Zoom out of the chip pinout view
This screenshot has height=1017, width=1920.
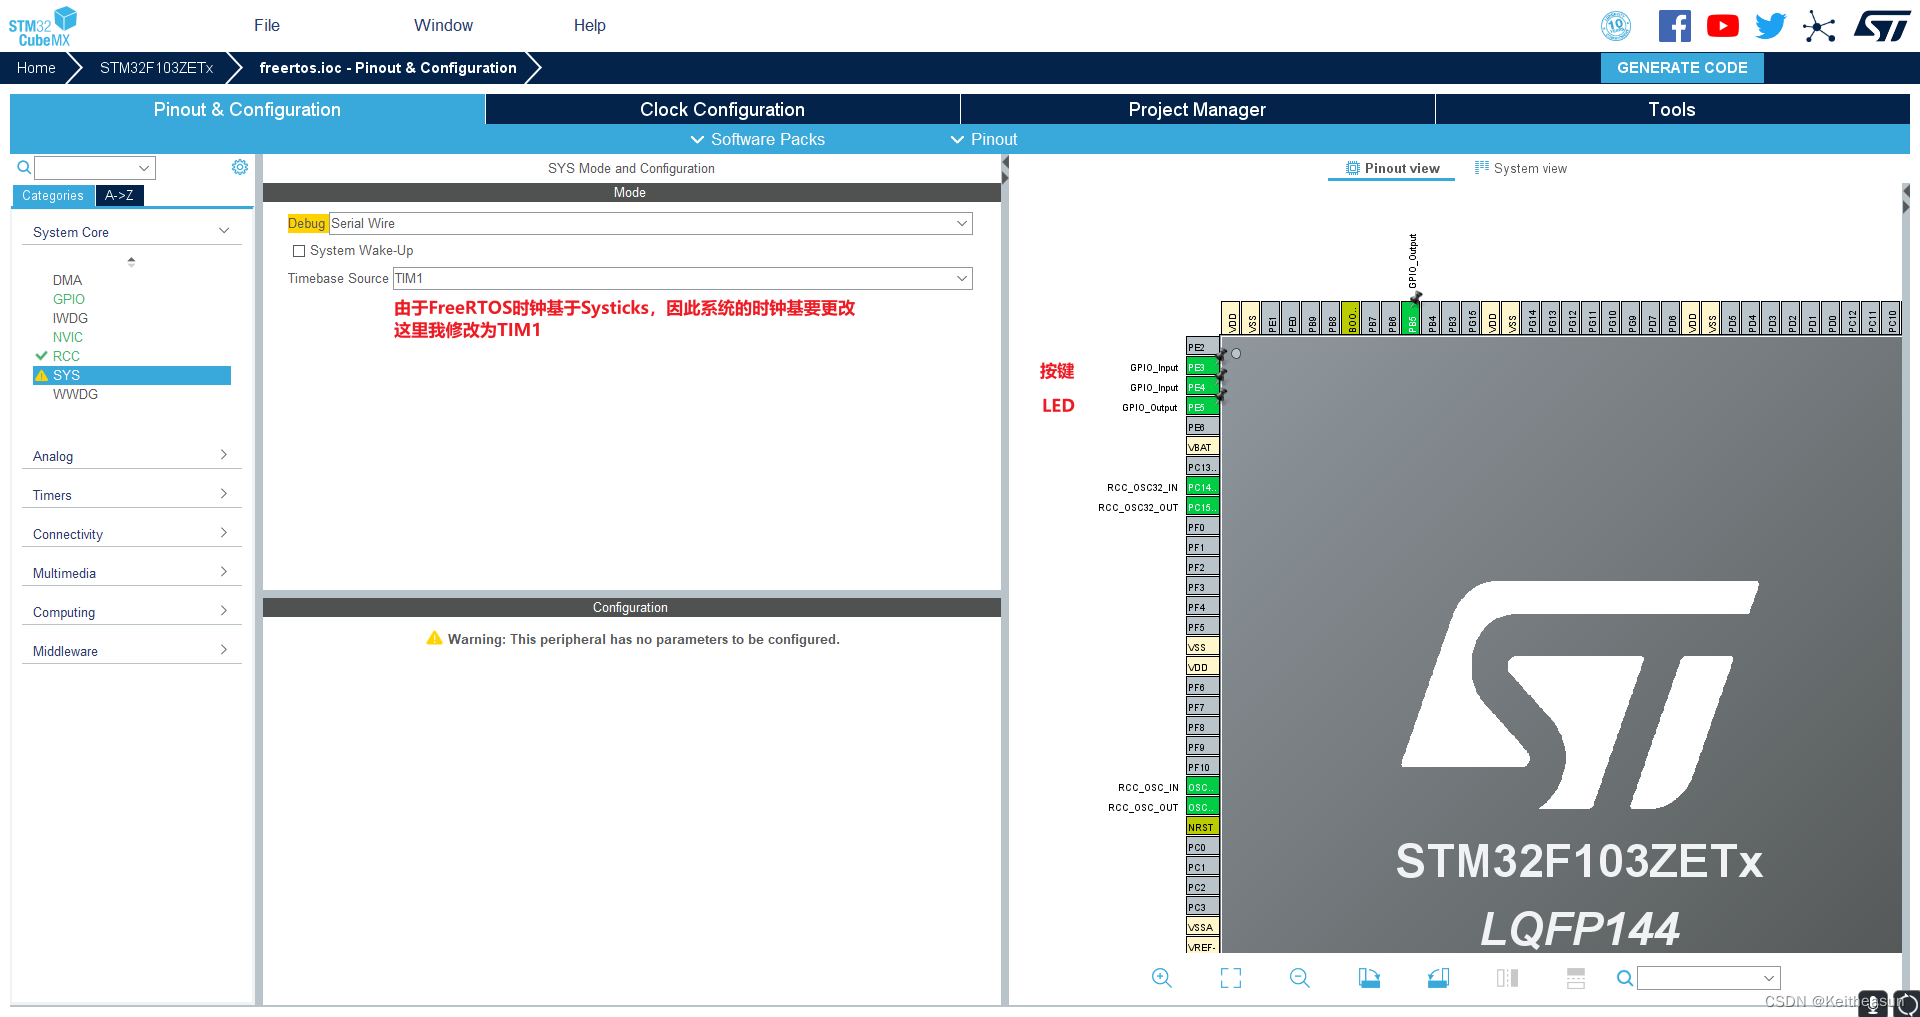[x=1299, y=978]
